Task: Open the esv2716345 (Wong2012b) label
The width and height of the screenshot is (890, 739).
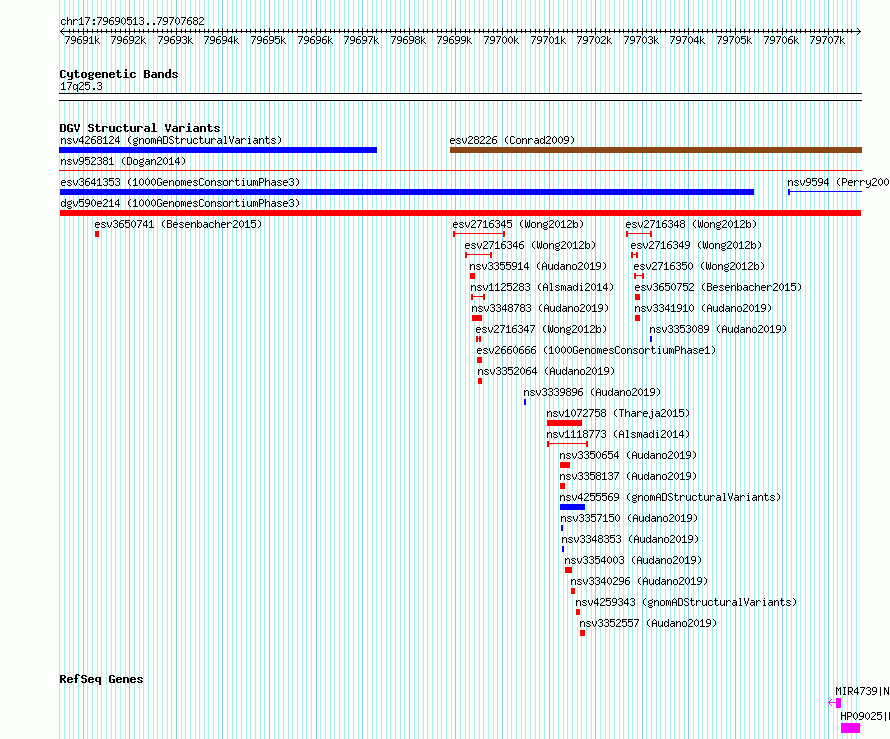Action: 518,224
